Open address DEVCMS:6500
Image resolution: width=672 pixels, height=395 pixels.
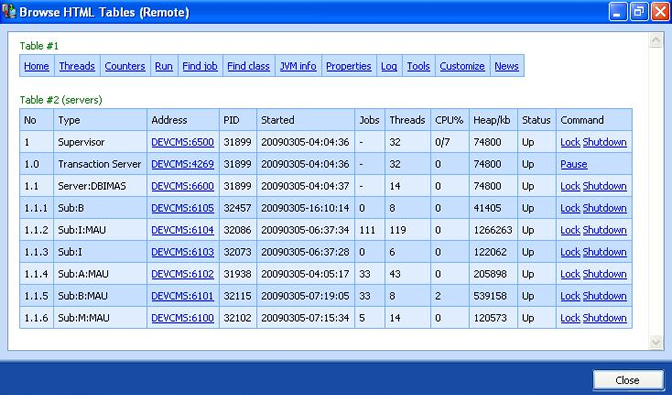click(x=183, y=142)
